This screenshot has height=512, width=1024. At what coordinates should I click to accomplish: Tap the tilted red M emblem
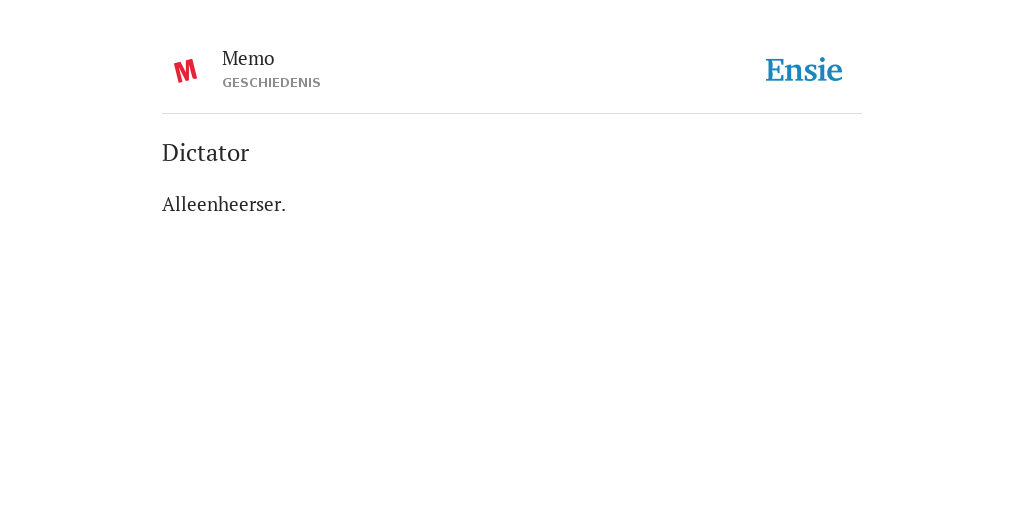click(x=185, y=71)
